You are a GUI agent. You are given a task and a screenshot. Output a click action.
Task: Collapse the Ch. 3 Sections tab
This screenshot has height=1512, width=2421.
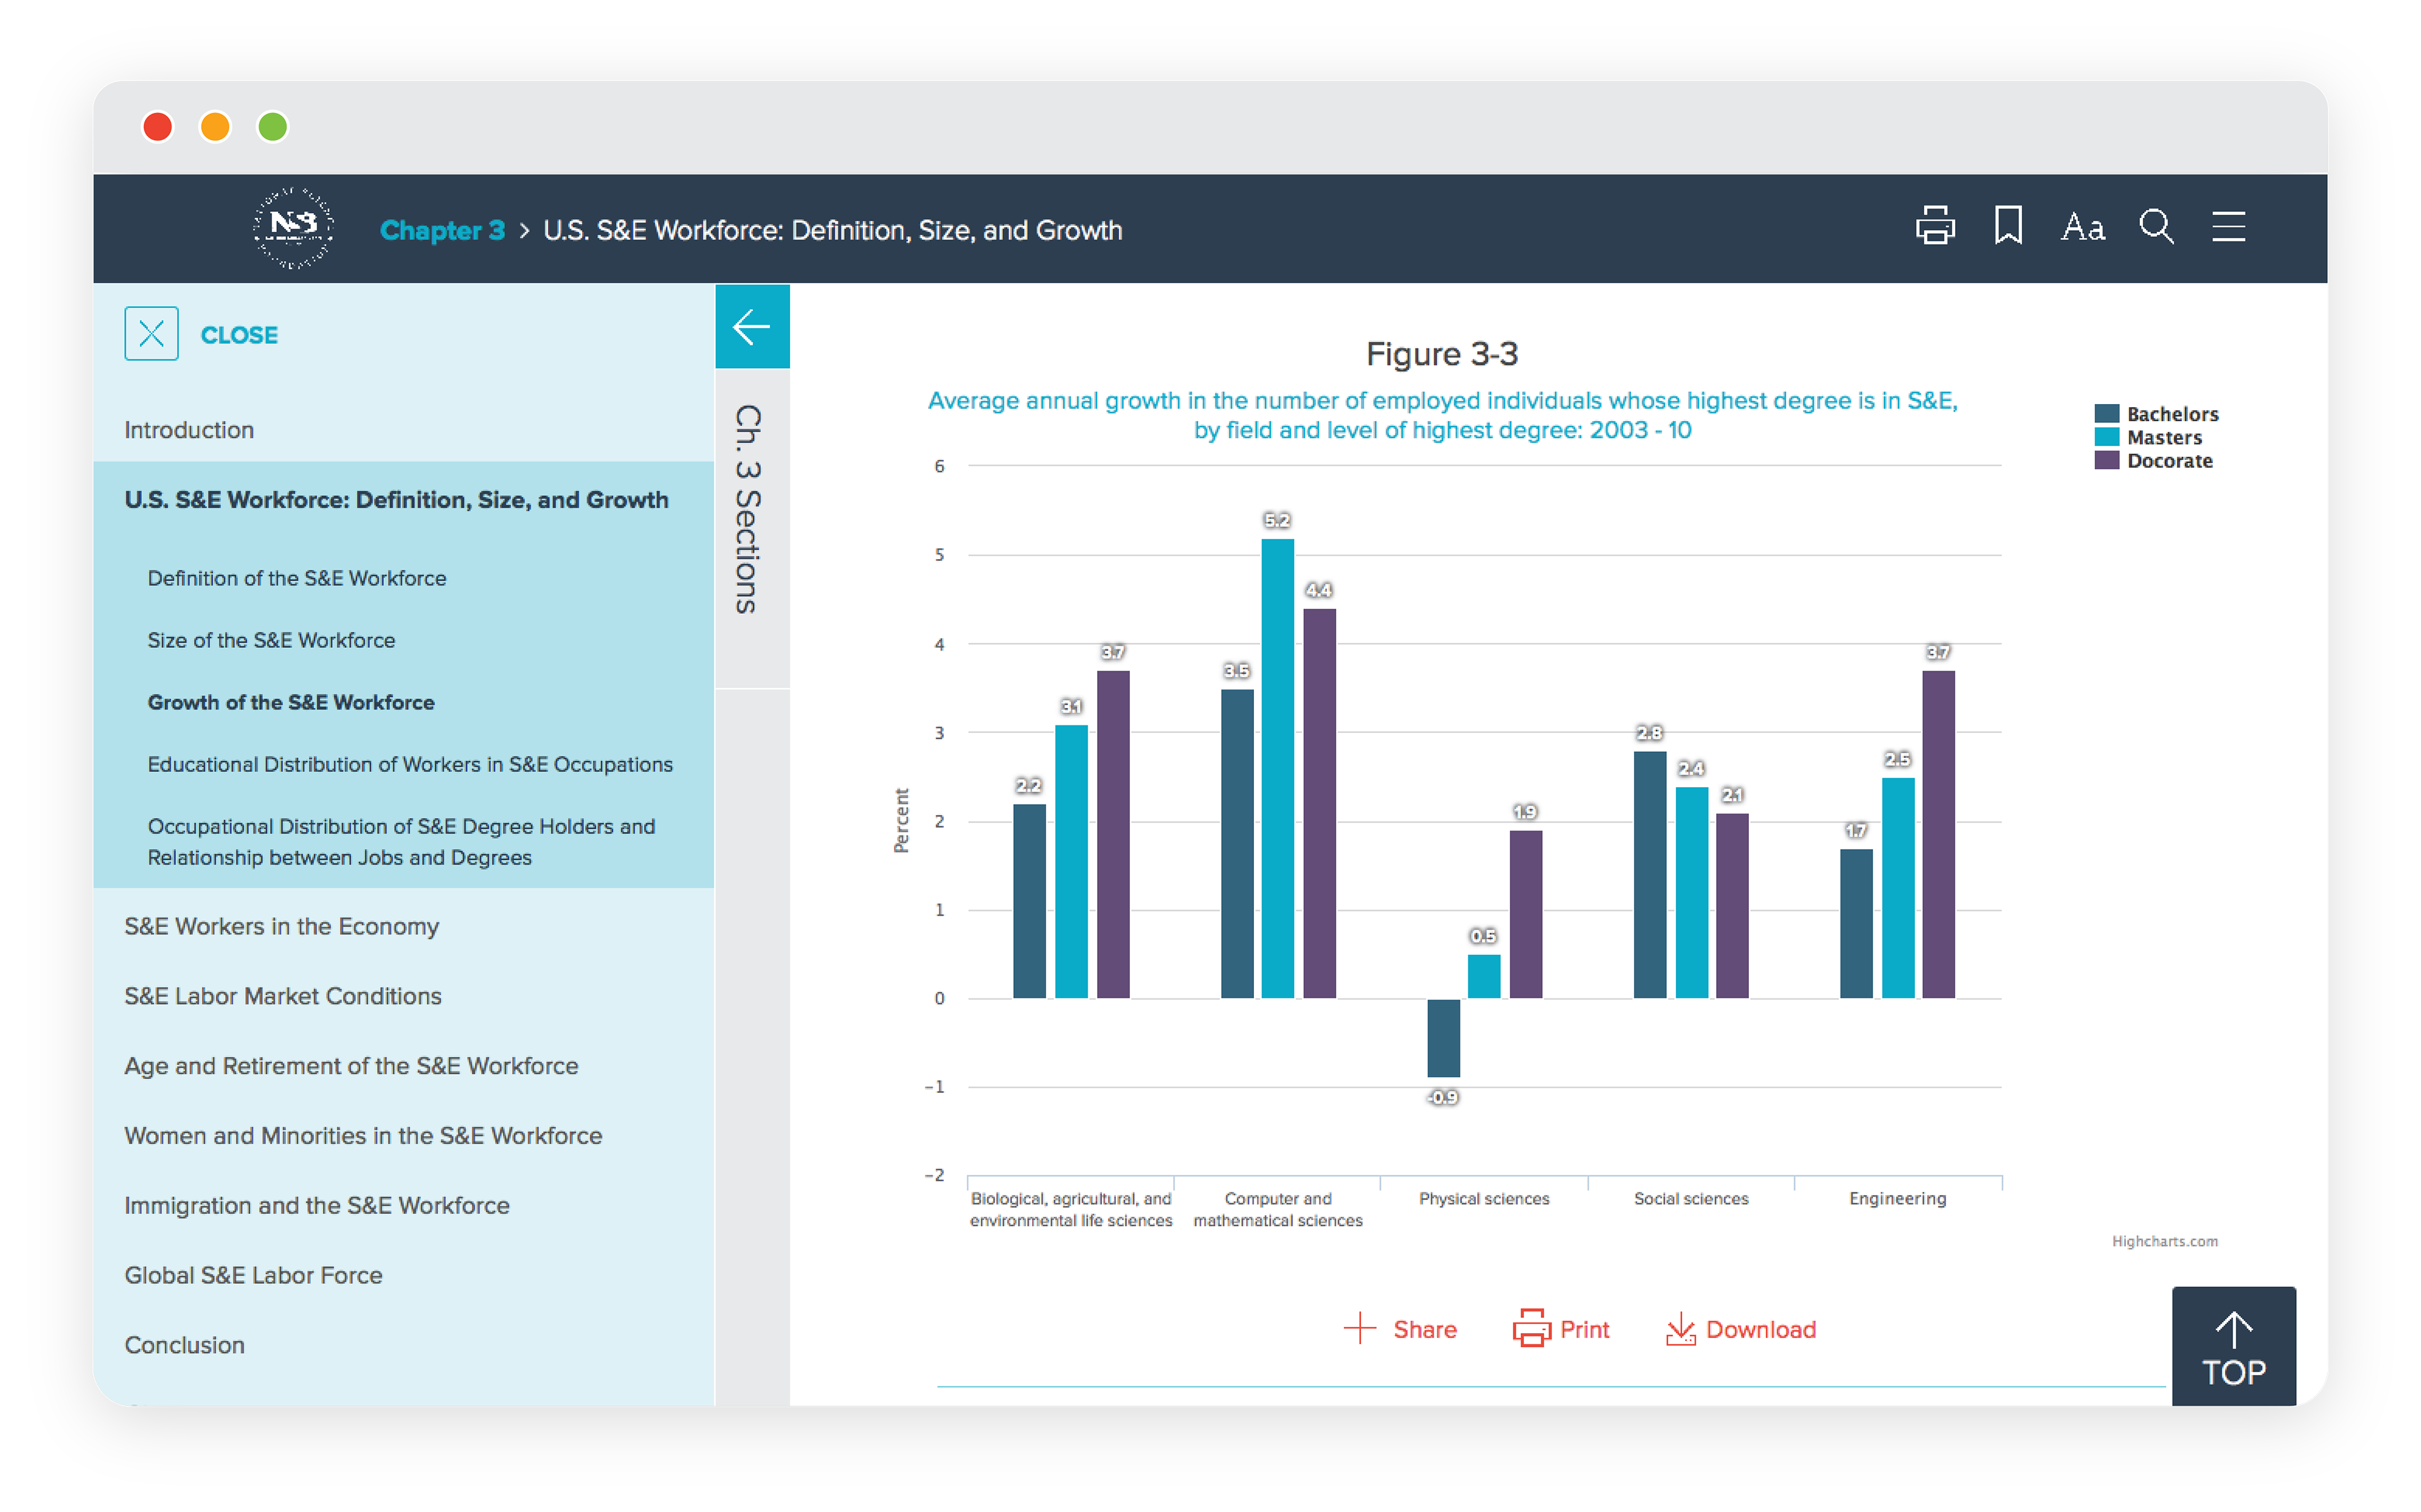[750, 510]
